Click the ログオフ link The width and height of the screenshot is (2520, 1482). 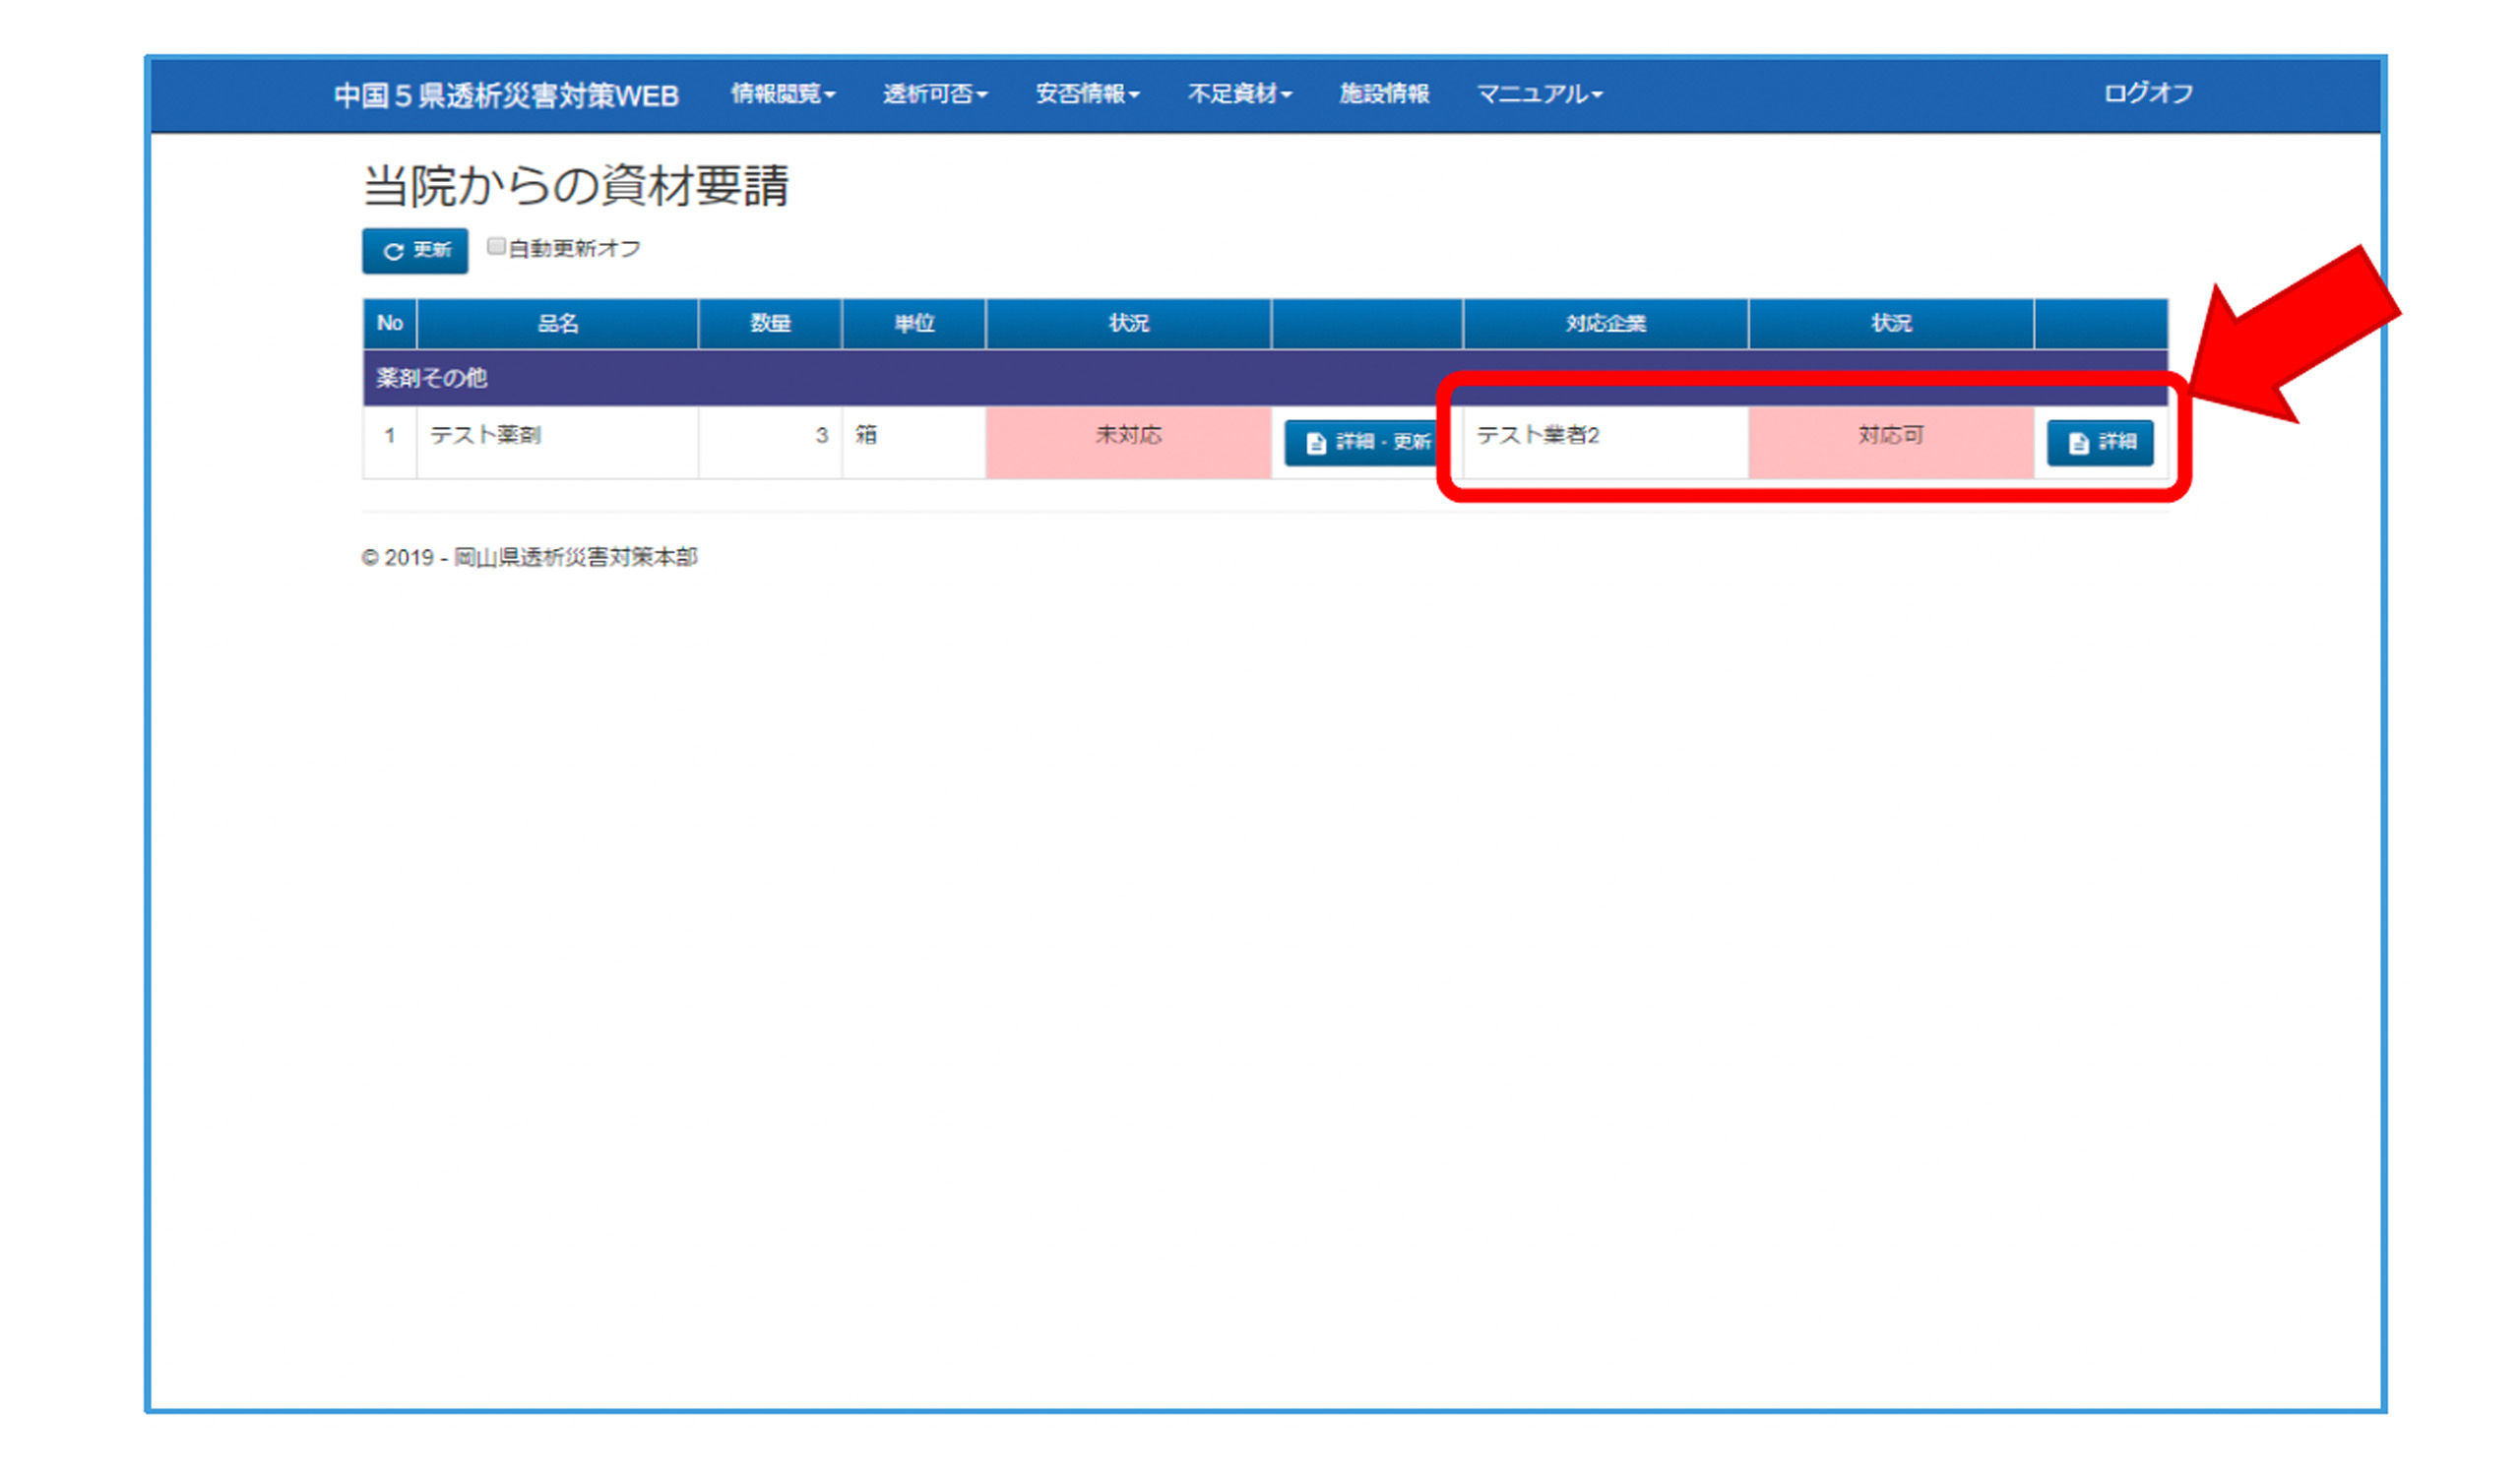click(2148, 94)
